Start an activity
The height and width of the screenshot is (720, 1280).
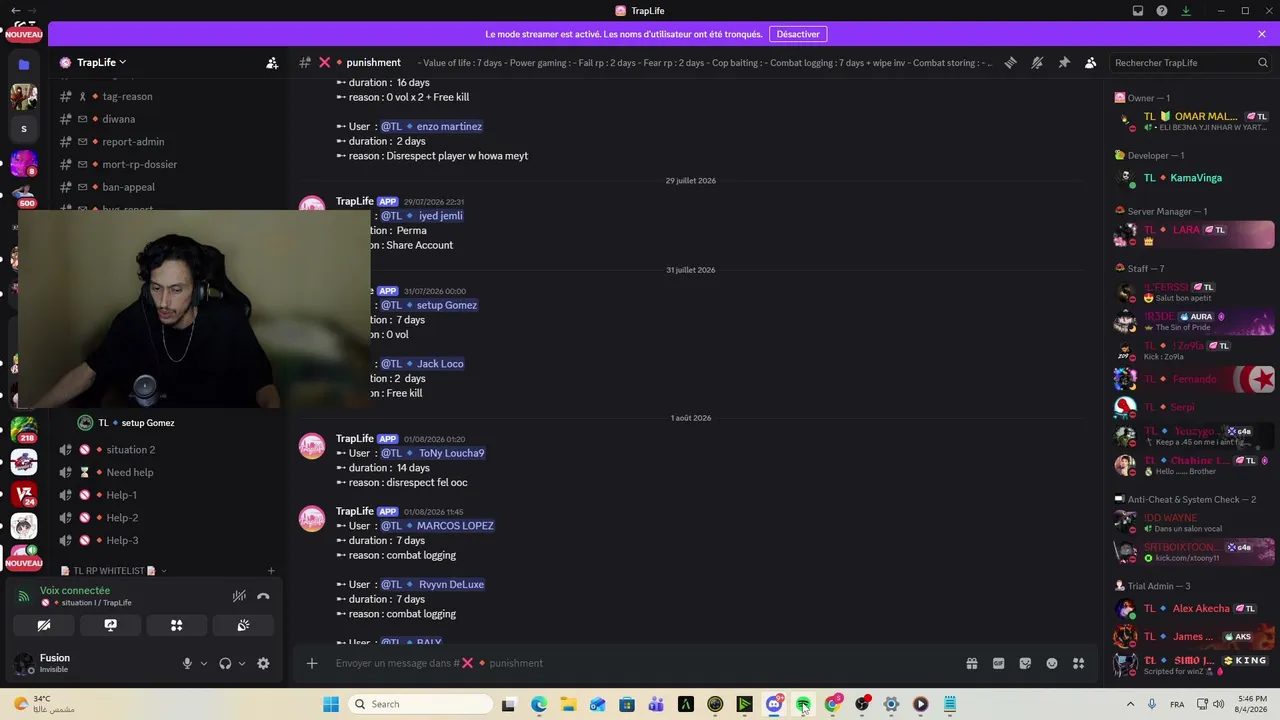tap(176, 625)
